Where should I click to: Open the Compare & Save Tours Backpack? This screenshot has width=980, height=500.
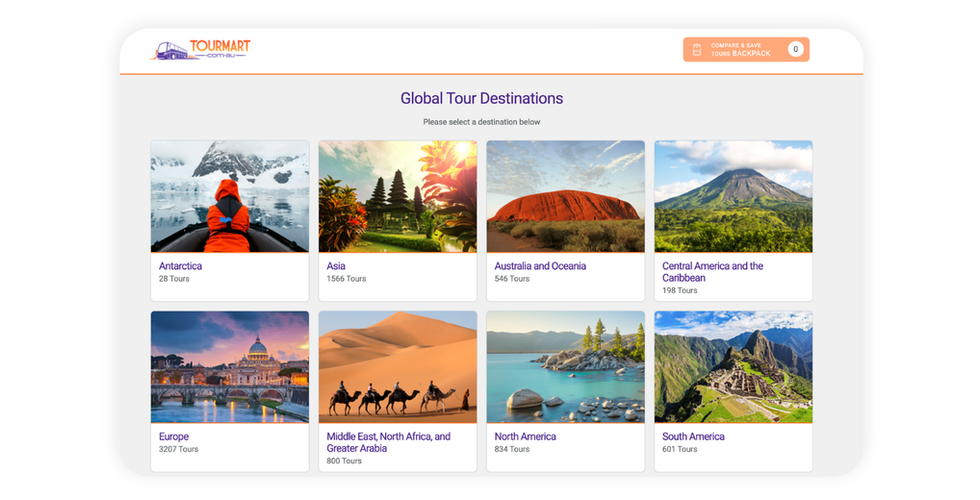[741, 49]
